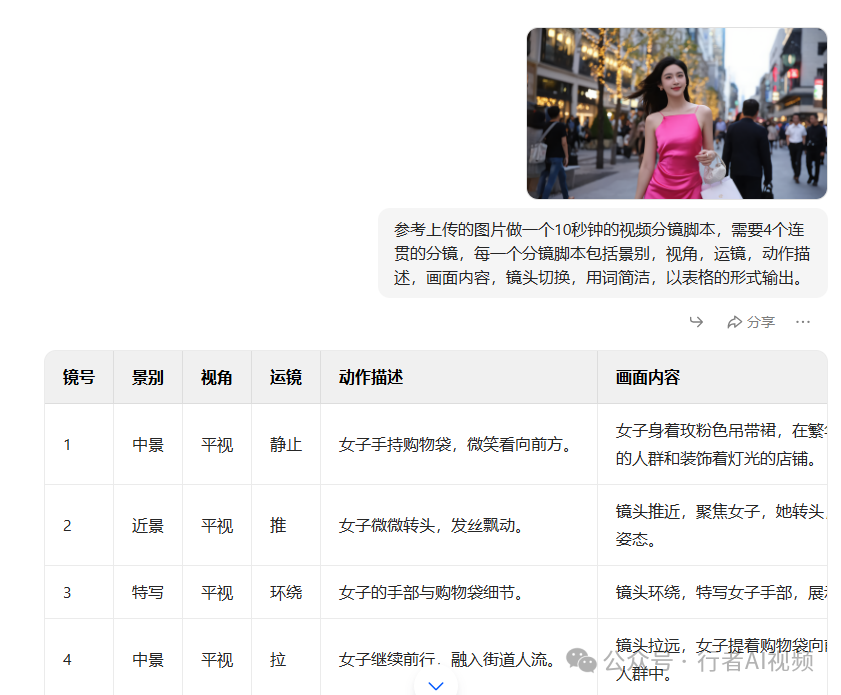Click the 近景 cell
Image resolution: width=841 pixels, height=695 pixels.
pos(148,526)
